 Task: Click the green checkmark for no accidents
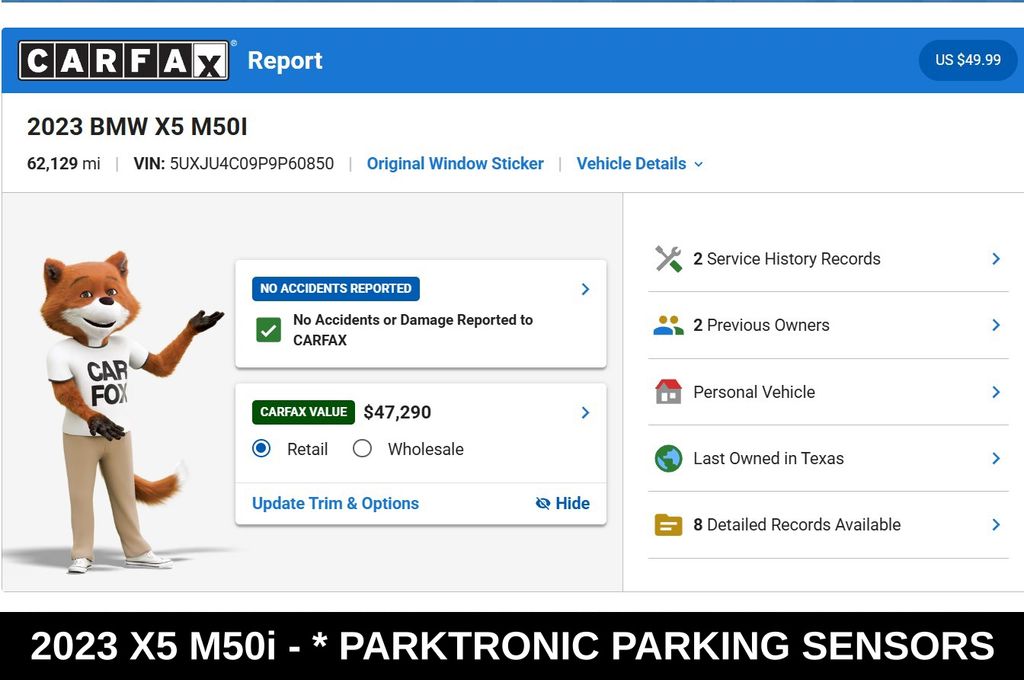pos(268,330)
